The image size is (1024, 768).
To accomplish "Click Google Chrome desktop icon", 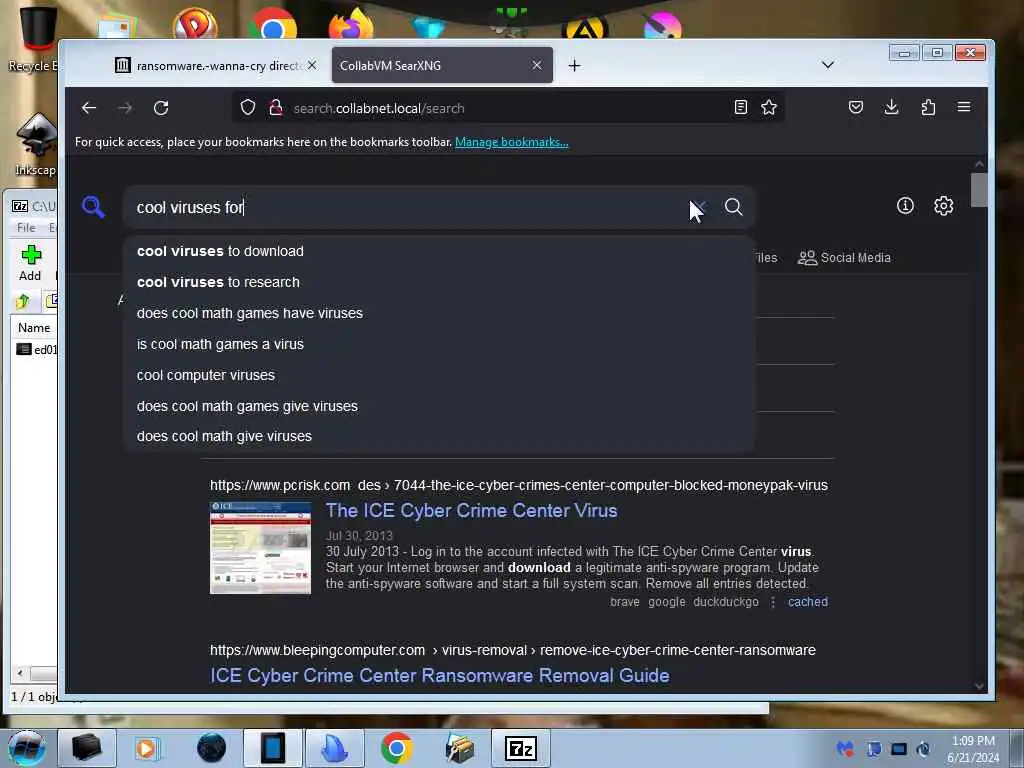I will 273,26.
